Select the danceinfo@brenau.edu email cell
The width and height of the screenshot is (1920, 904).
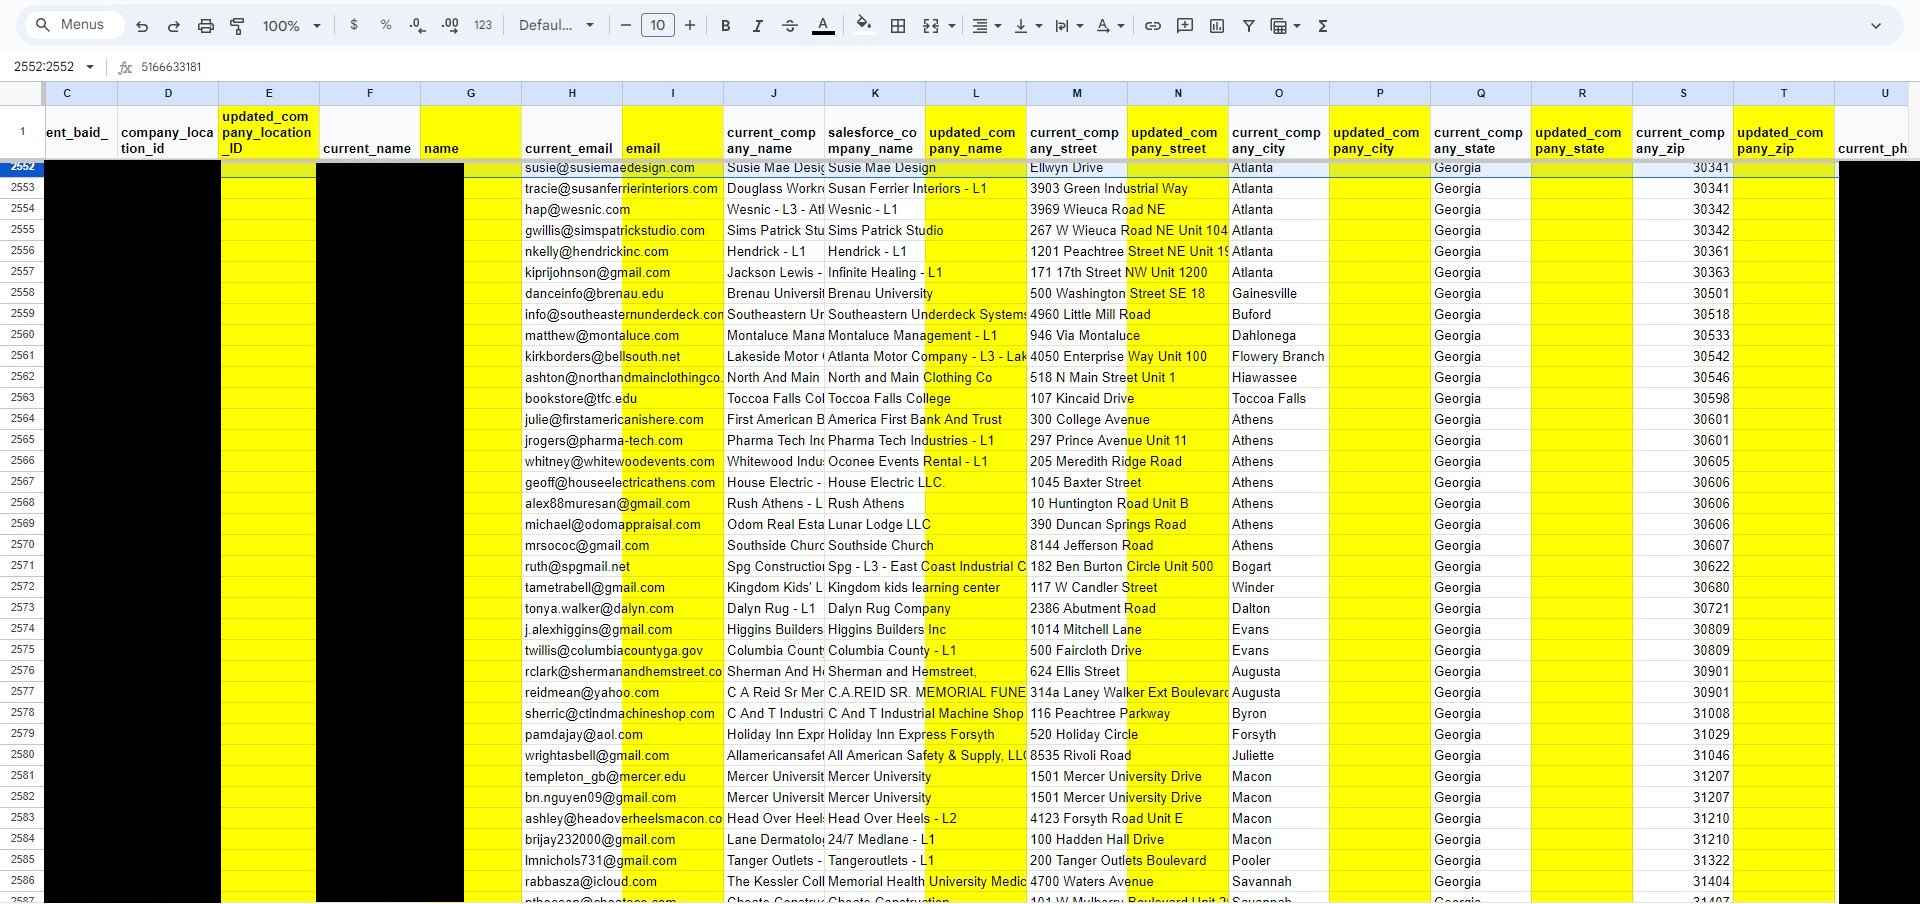click(x=572, y=293)
